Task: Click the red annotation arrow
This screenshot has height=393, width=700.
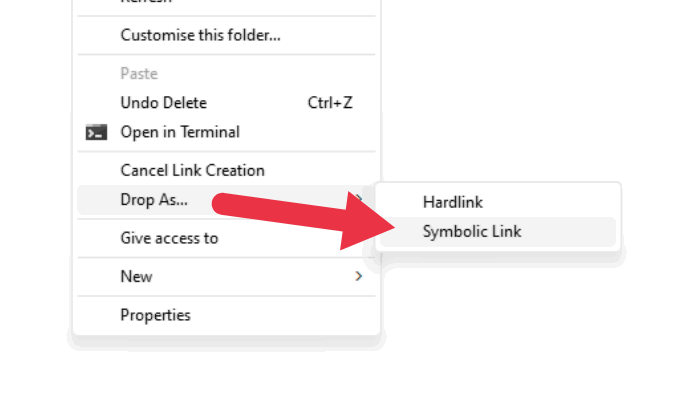Action: (x=304, y=221)
